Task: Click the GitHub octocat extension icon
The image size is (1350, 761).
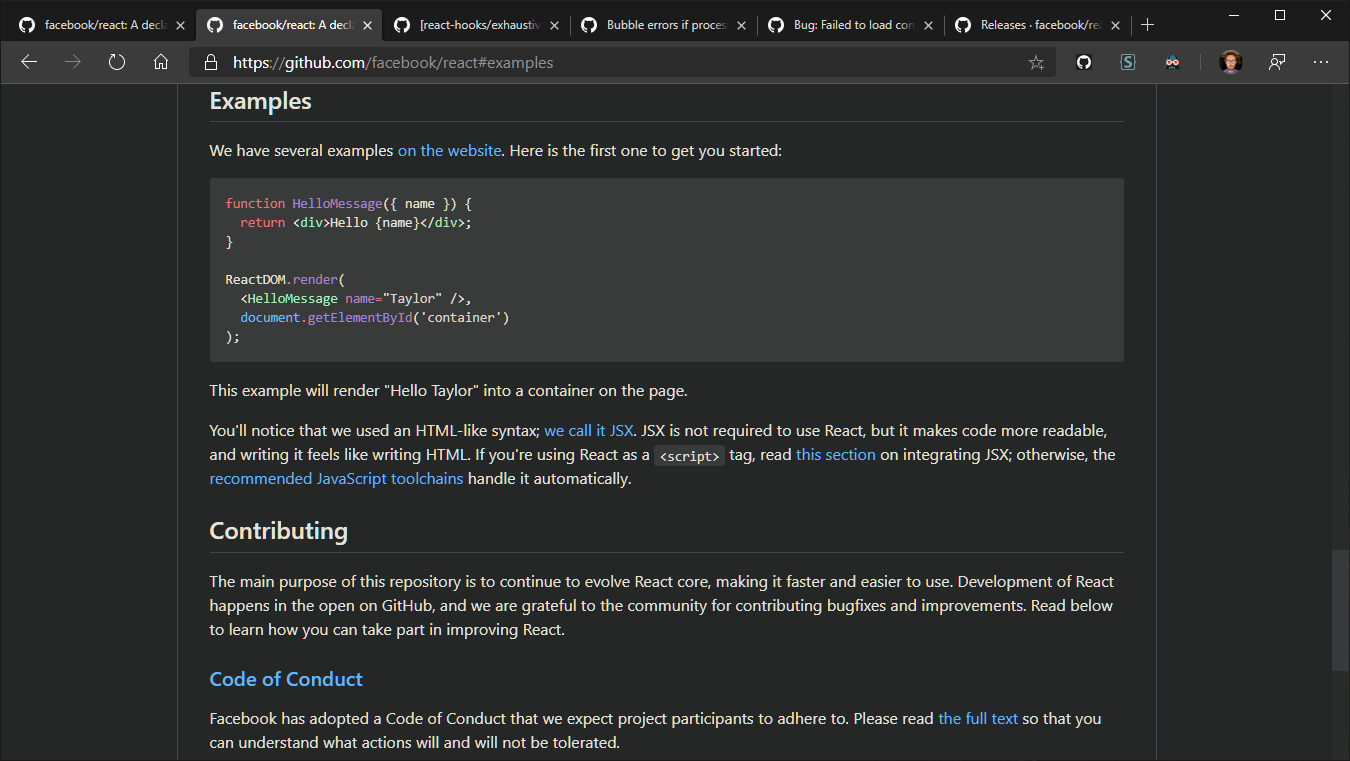Action: point(1083,61)
